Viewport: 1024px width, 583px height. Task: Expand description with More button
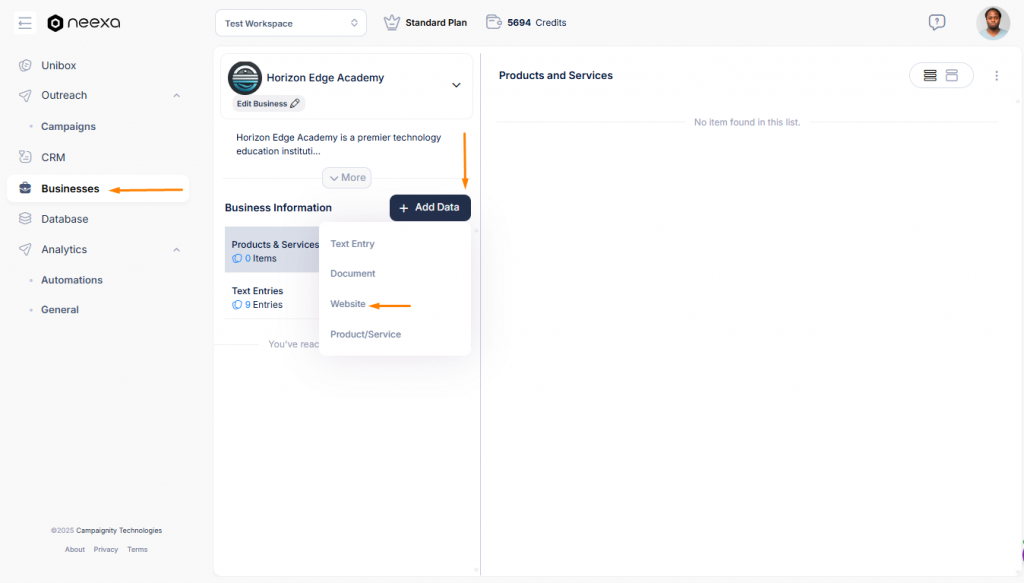pos(347,178)
